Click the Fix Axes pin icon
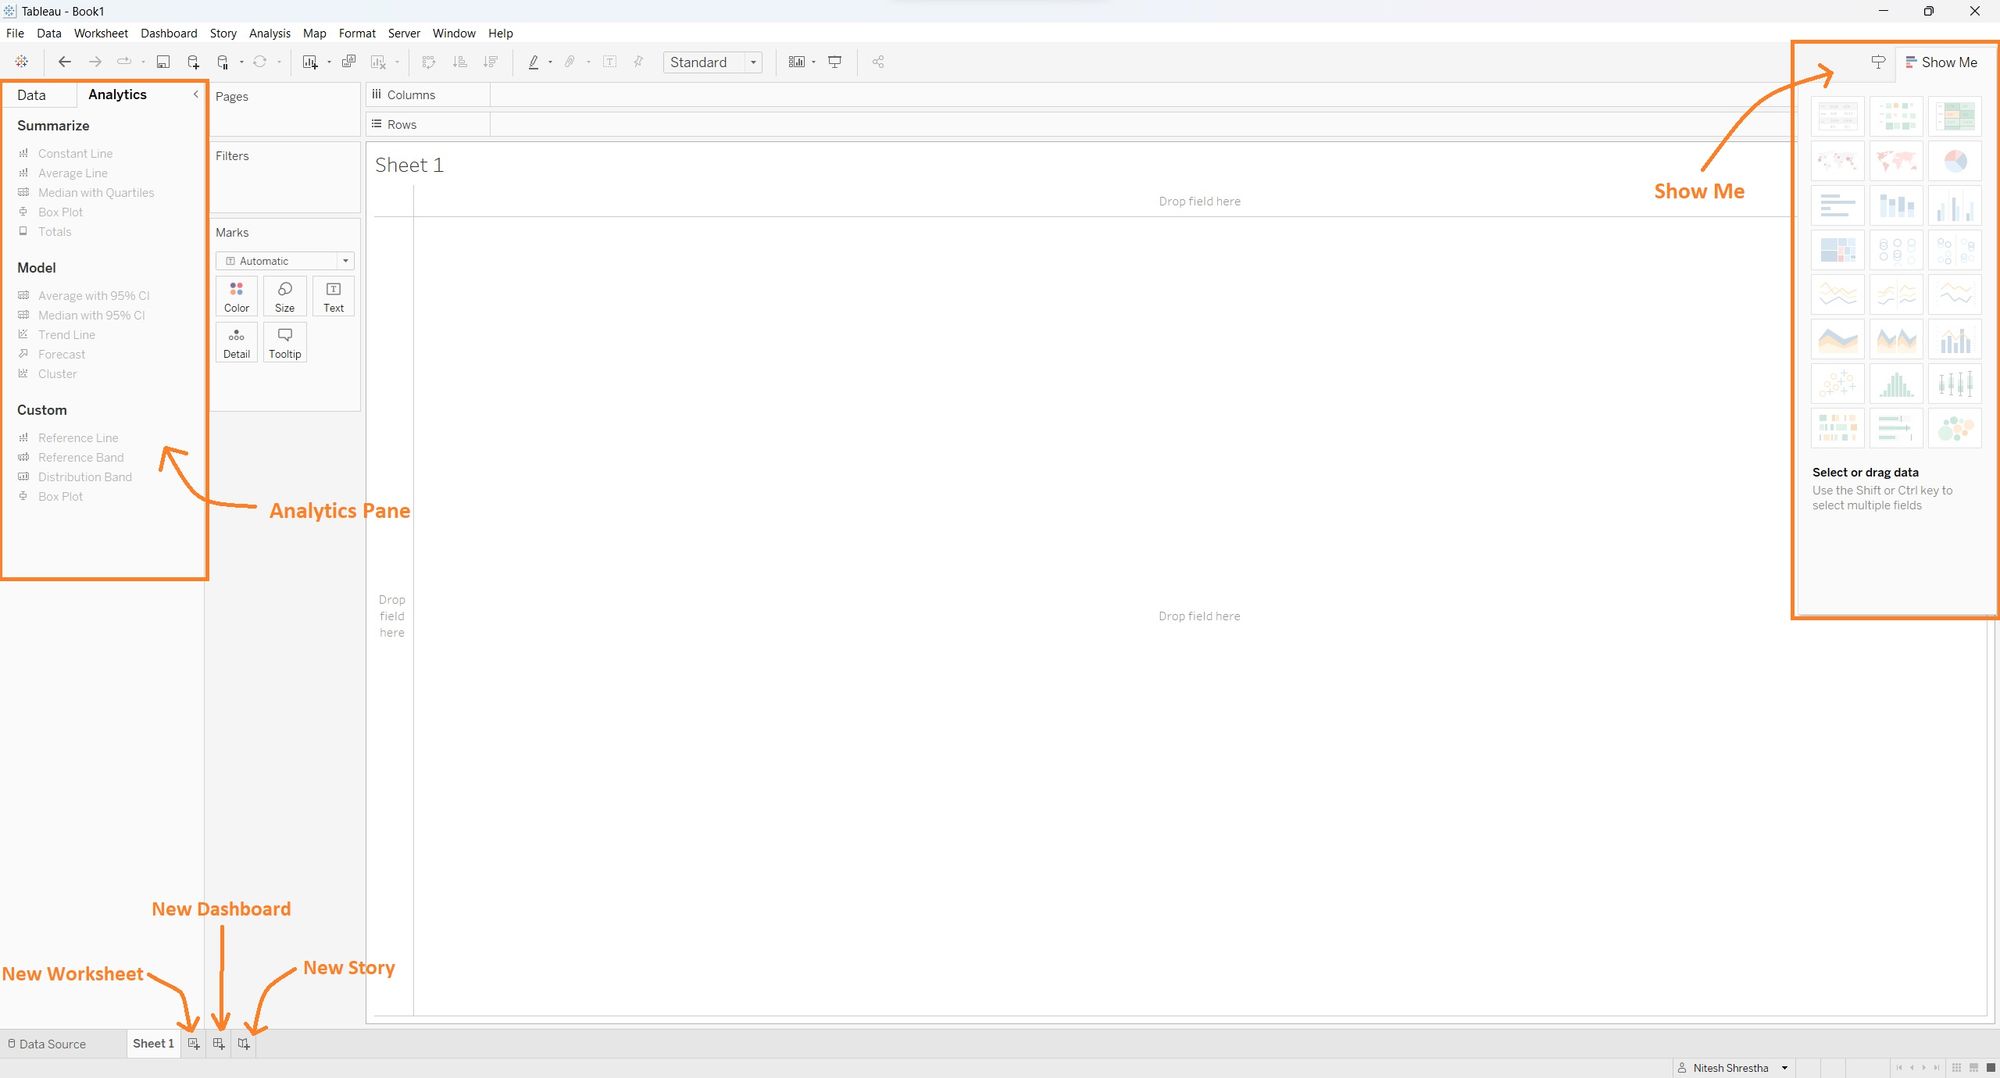The width and height of the screenshot is (2000, 1078). click(x=638, y=62)
